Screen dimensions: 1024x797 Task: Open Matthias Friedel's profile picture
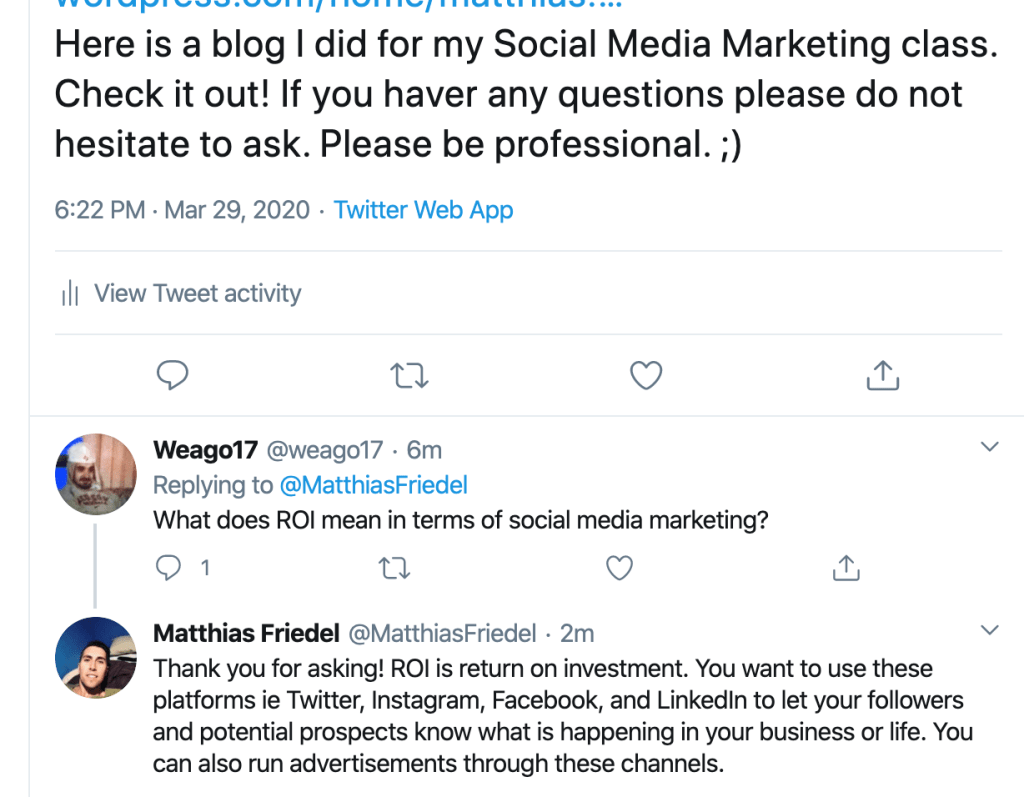point(95,657)
